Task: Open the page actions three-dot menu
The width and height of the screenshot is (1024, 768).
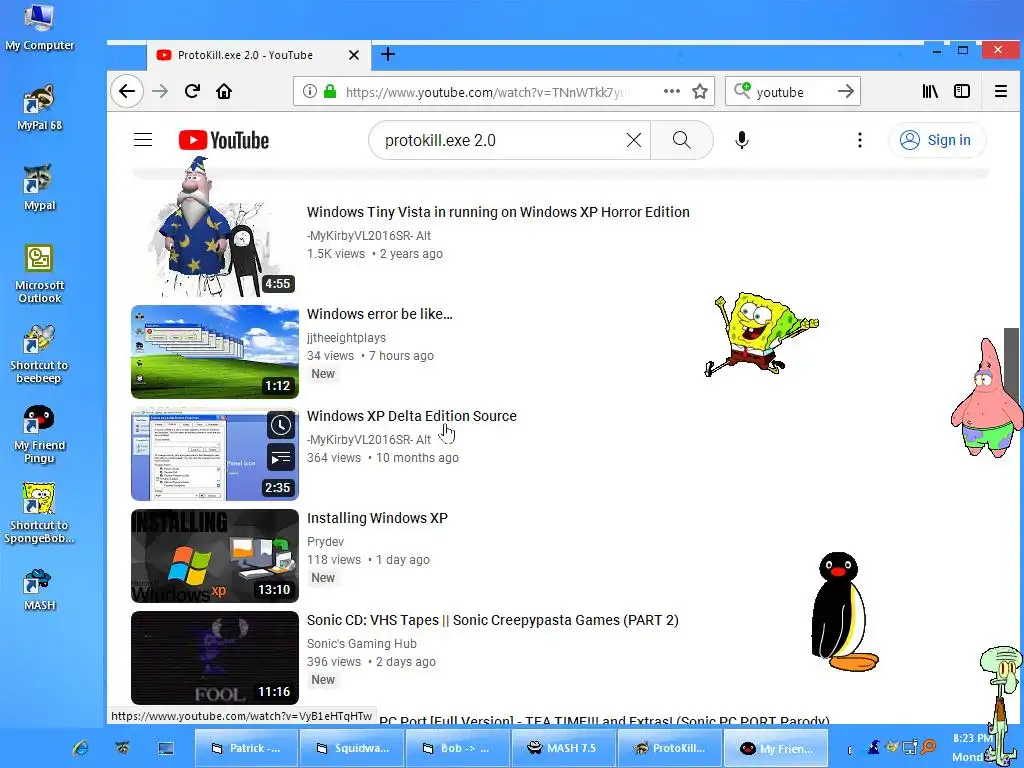Action: pos(671,91)
